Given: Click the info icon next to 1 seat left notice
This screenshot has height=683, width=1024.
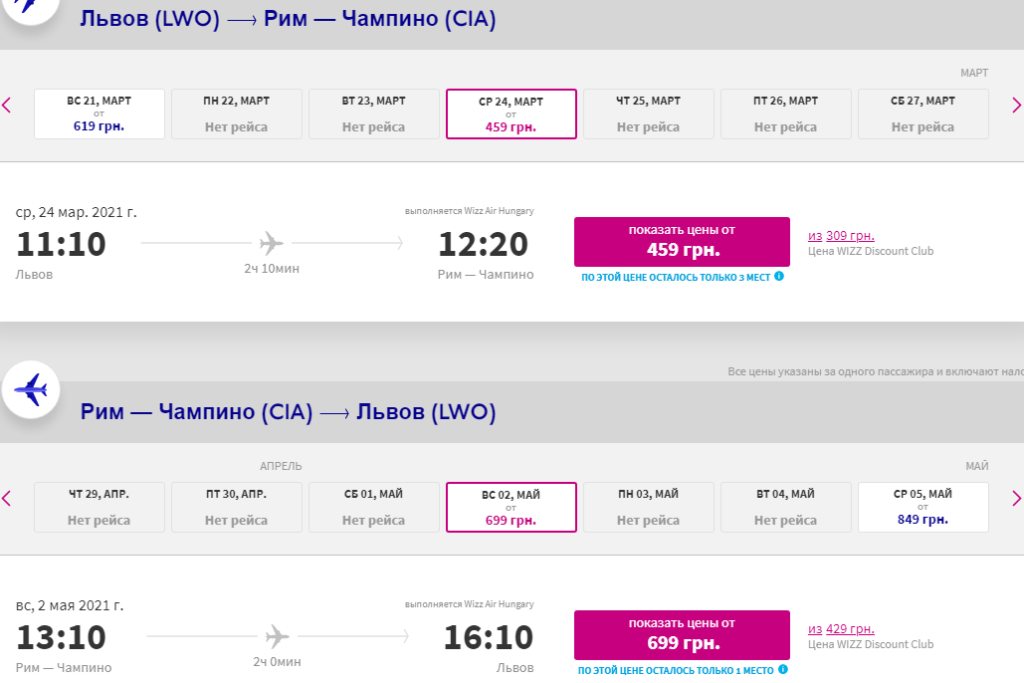Looking at the screenshot, I should (x=783, y=669).
